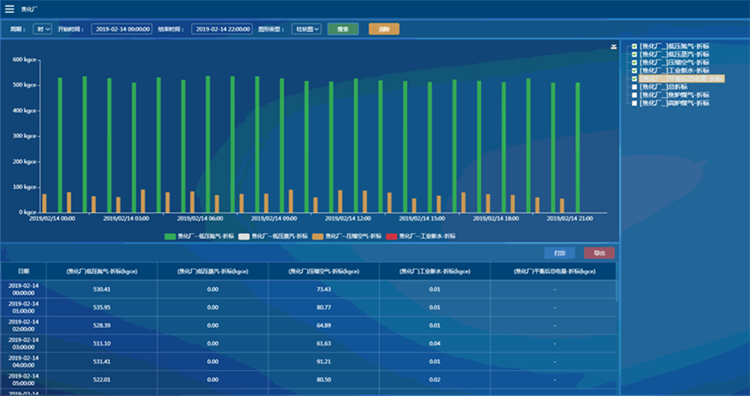Open the 周期 period dropdown
Screen dimensions: 750x396
(42, 29)
